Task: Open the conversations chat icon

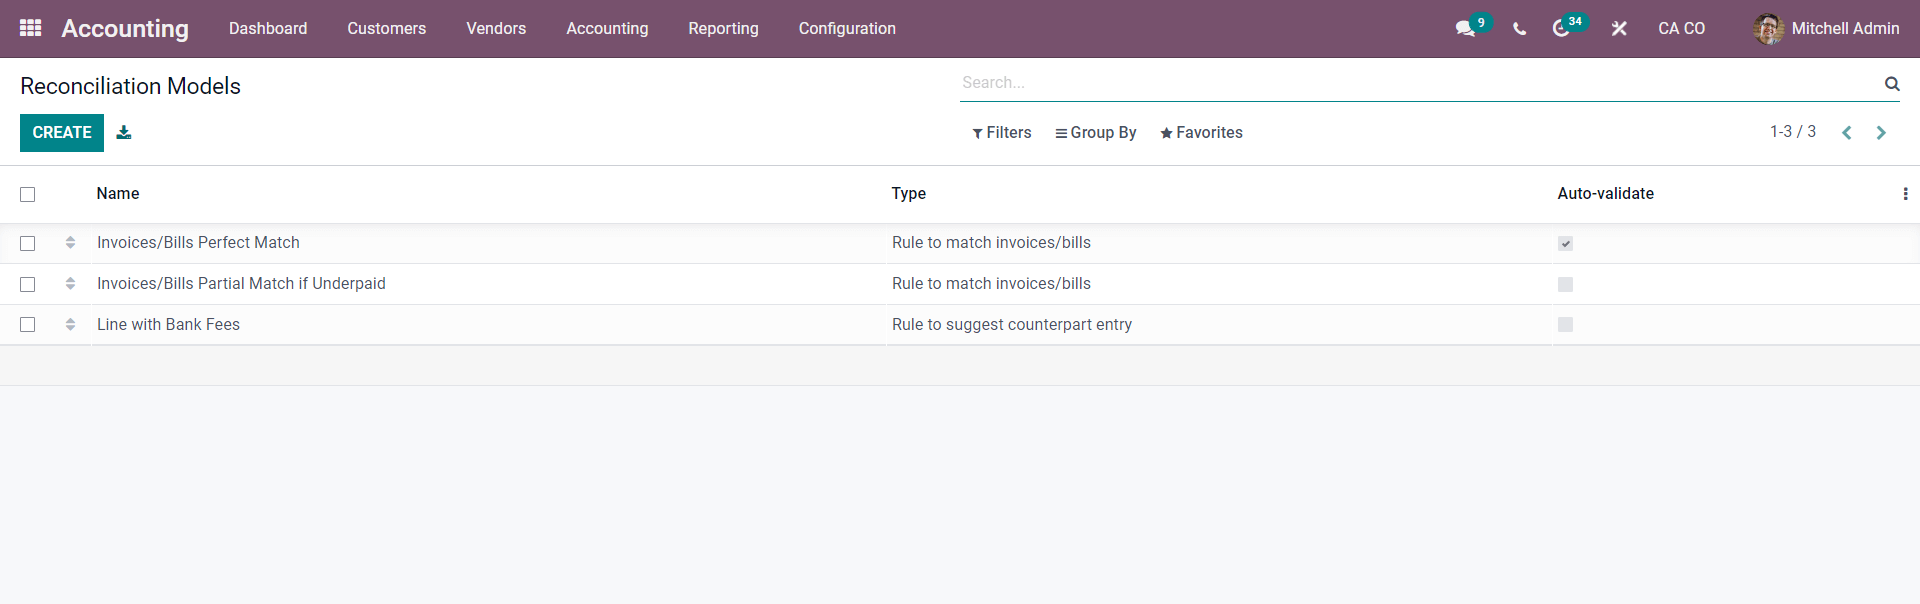Action: click(1466, 29)
